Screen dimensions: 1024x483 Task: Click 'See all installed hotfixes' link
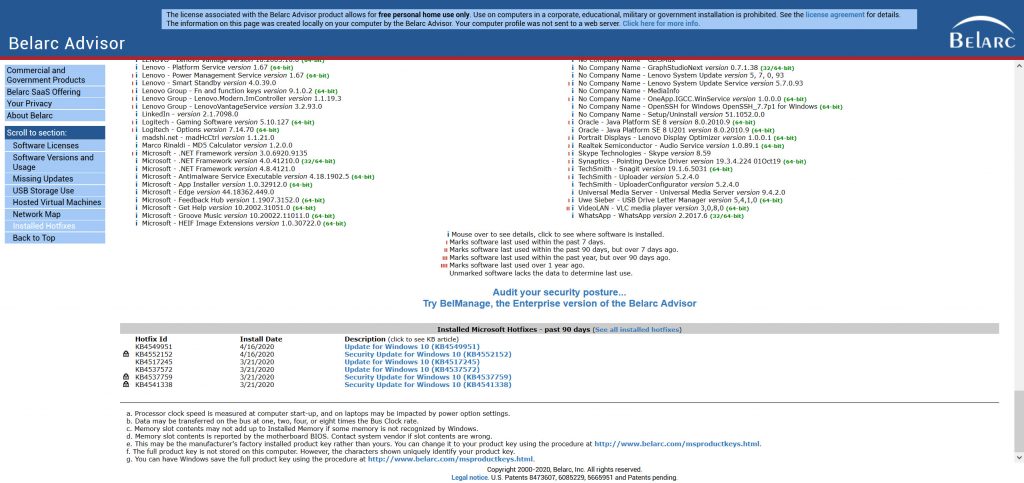coord(637,330)
